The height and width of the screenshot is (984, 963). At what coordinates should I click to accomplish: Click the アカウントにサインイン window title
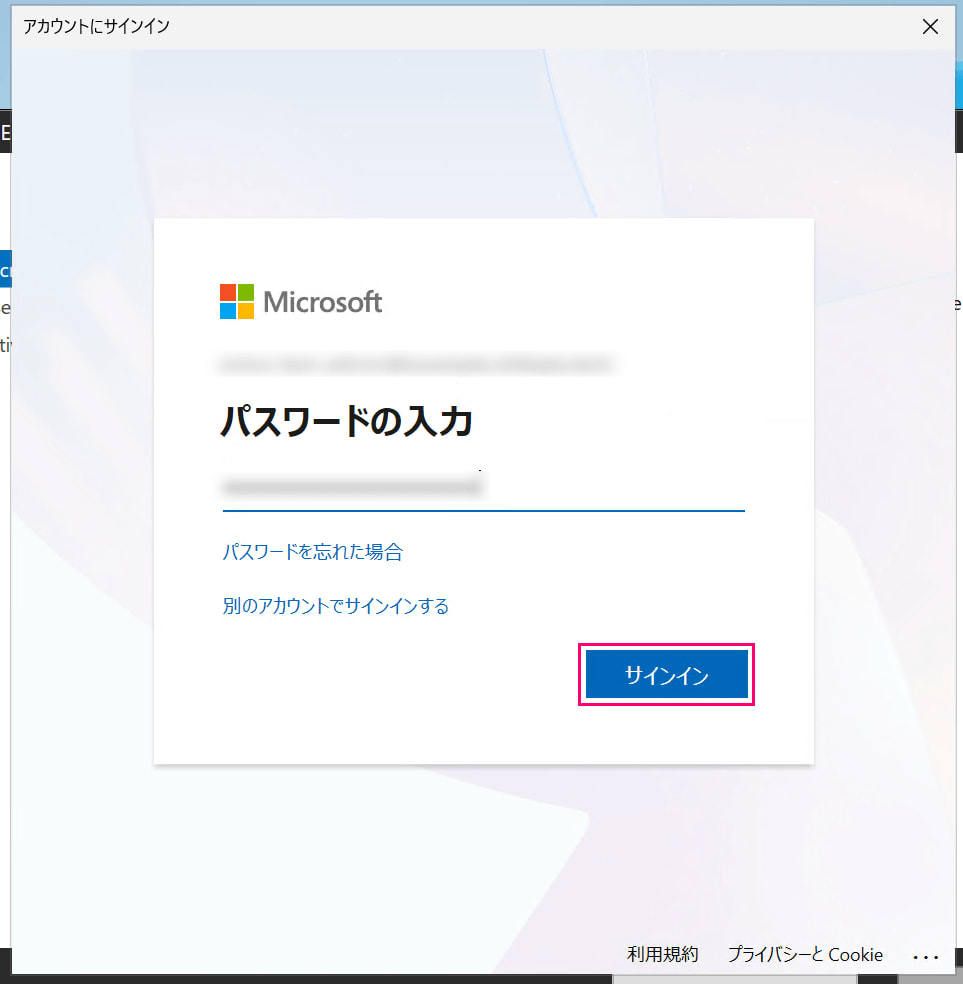click(96, 26)
